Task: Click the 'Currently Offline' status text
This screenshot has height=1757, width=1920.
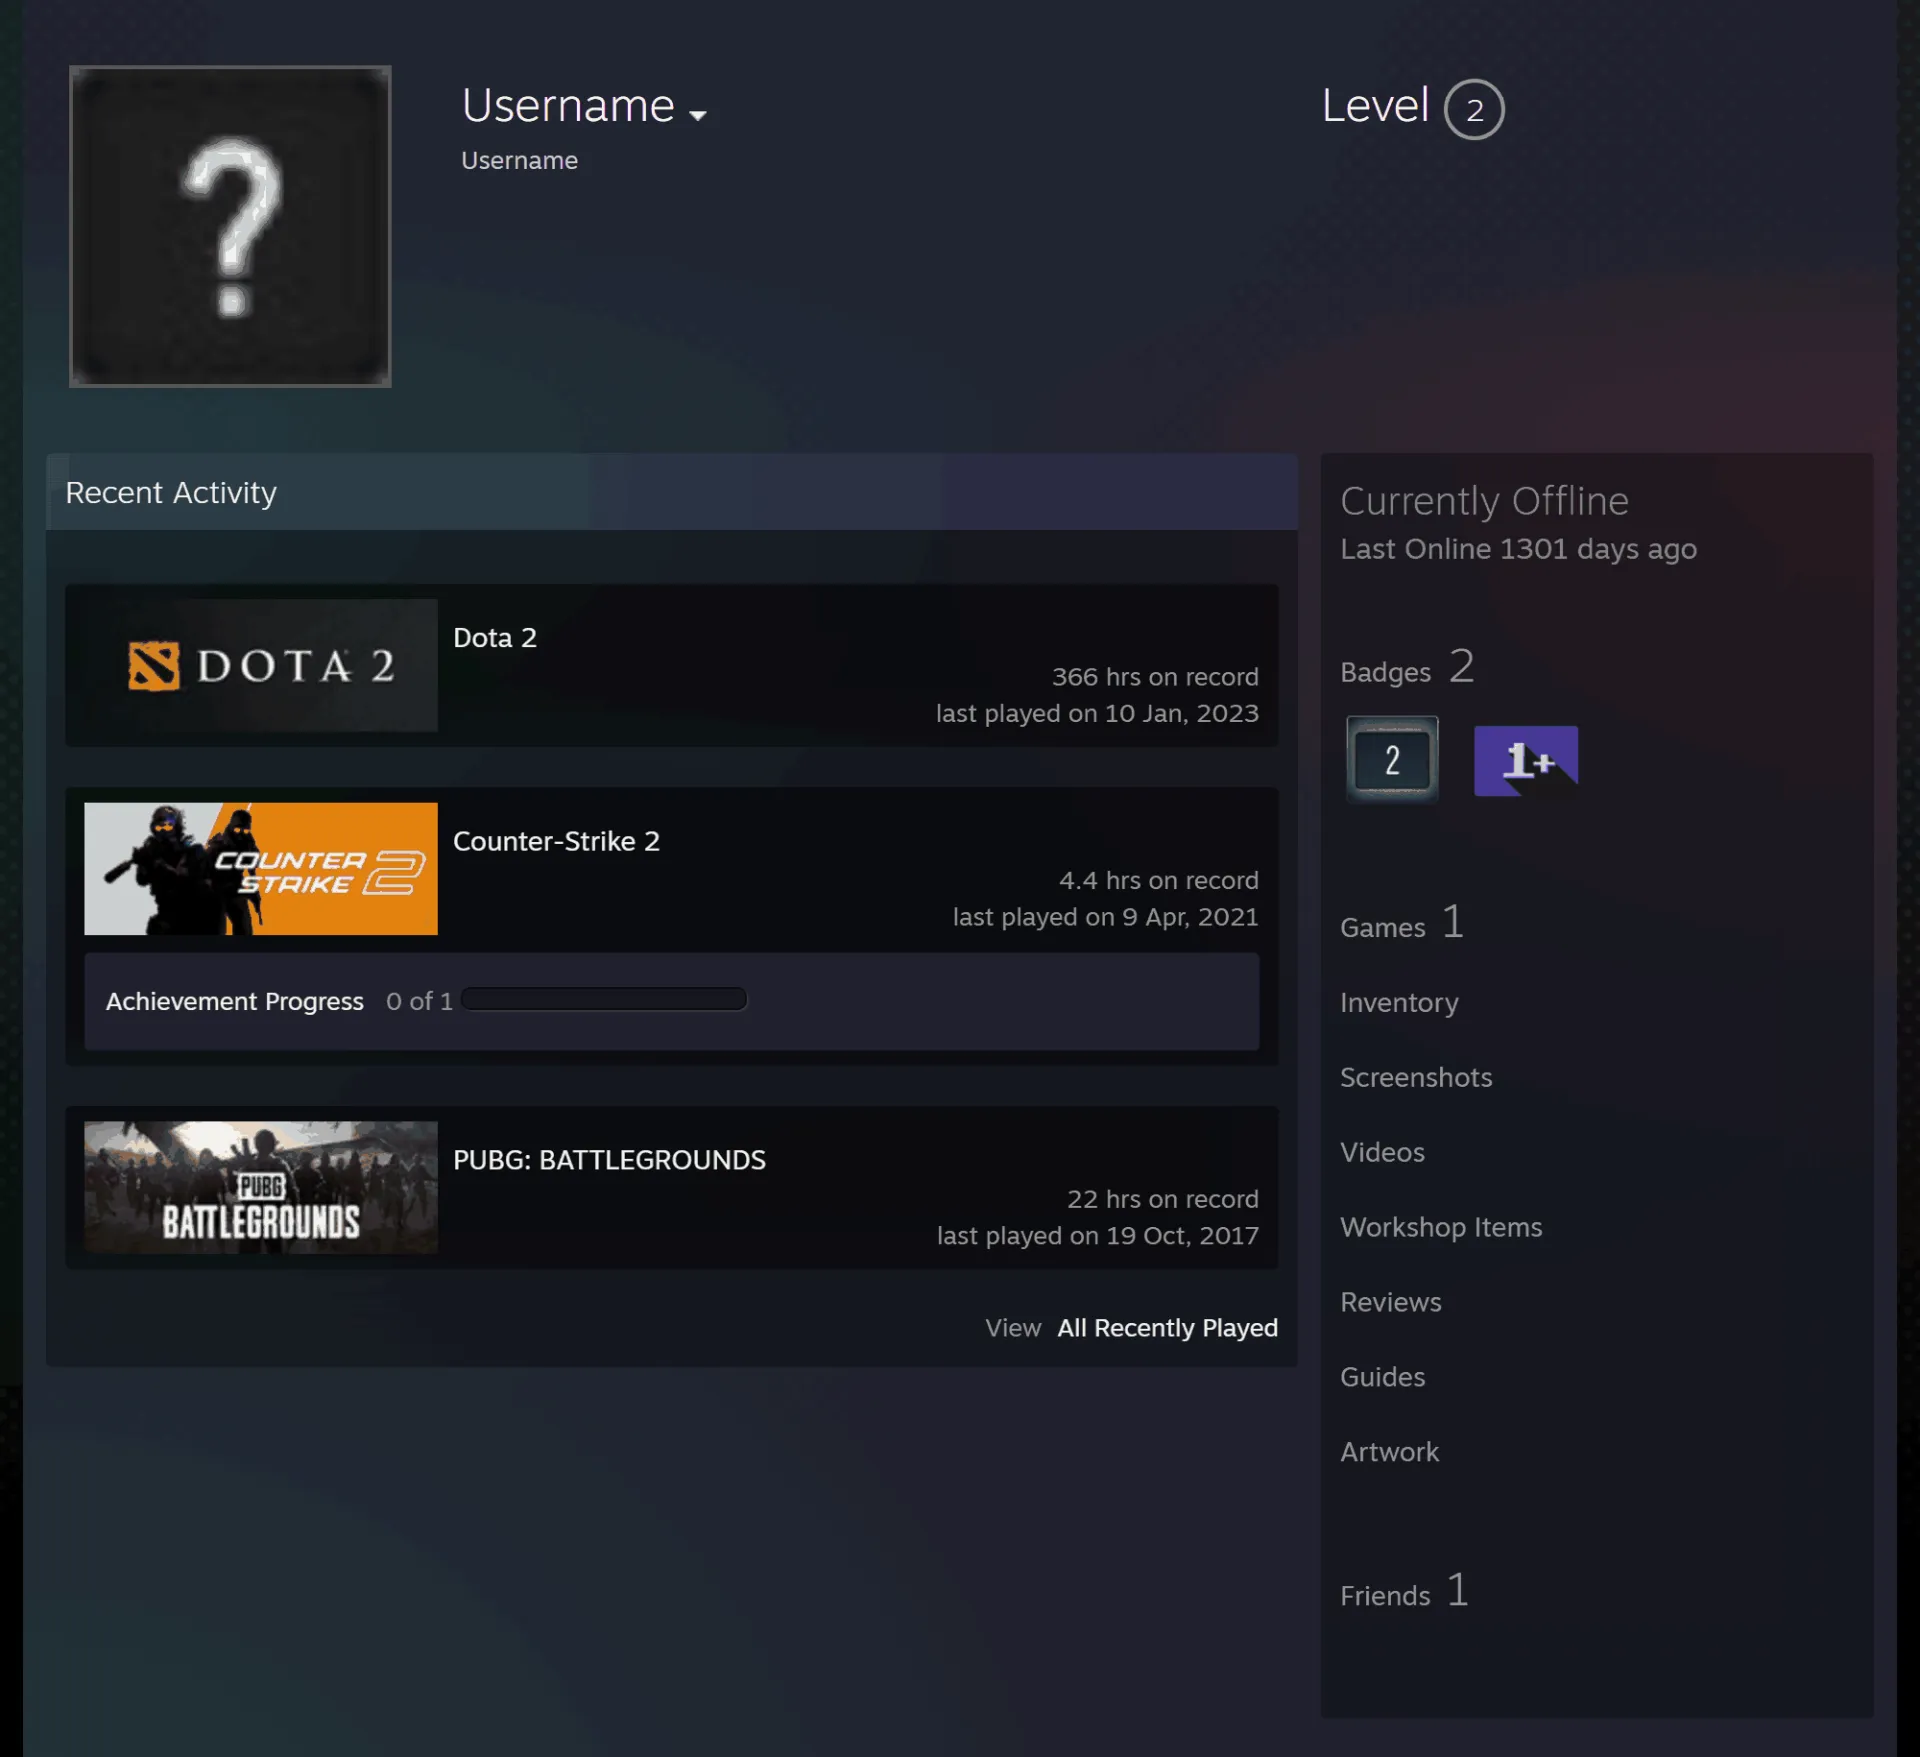Action: tap(1484, 501)
